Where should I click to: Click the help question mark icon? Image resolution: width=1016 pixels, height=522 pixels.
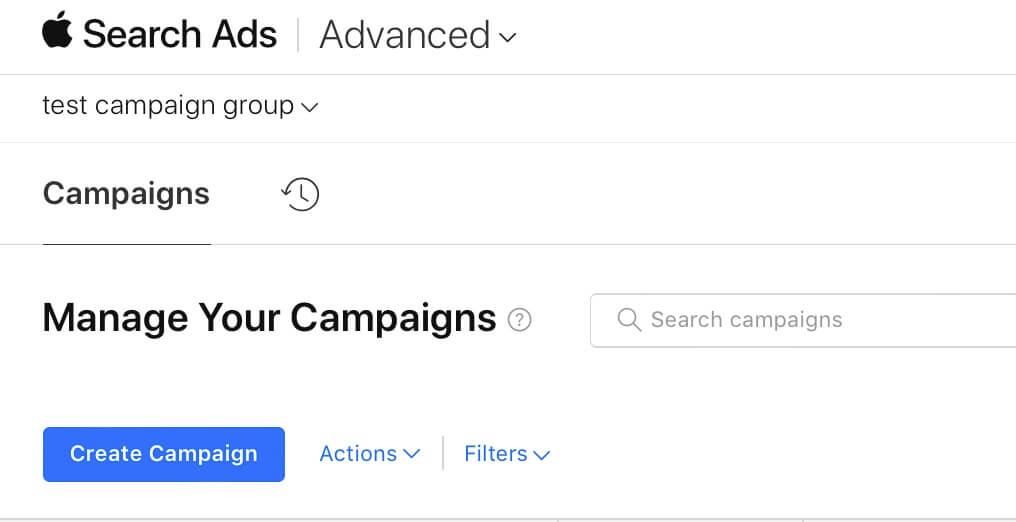tap(519, 320)
